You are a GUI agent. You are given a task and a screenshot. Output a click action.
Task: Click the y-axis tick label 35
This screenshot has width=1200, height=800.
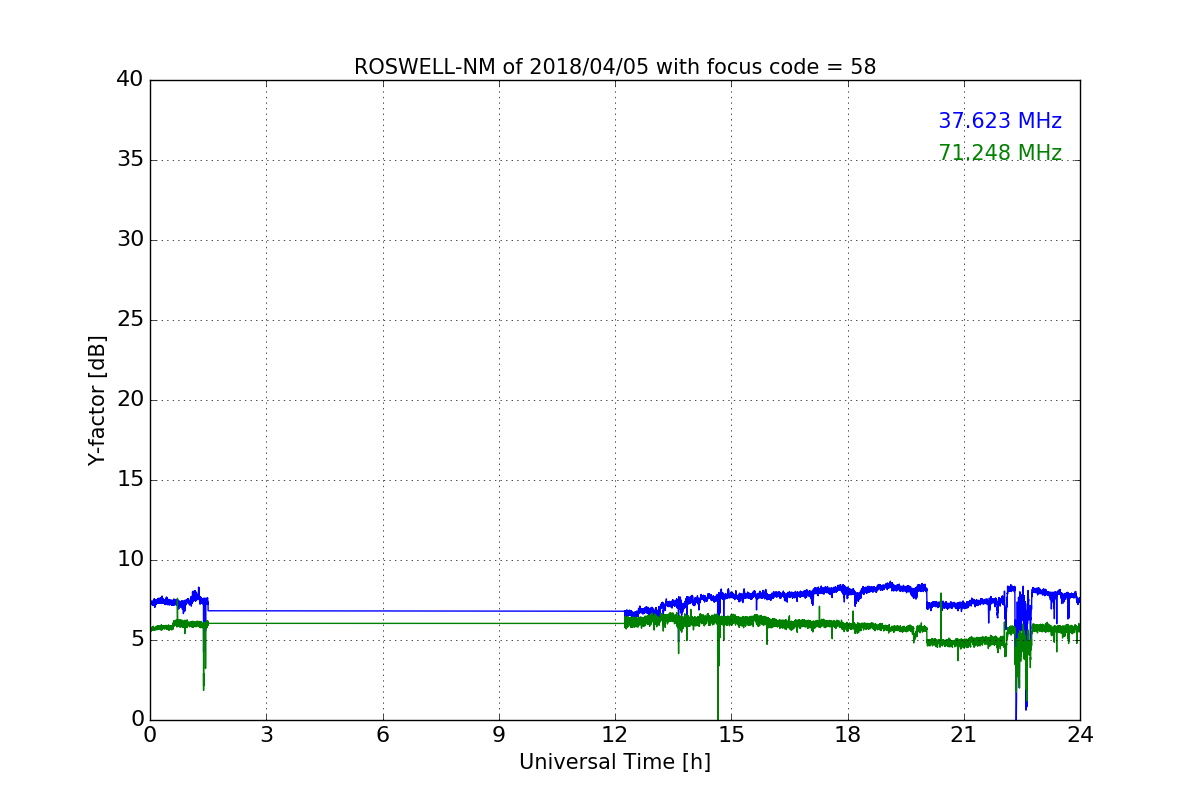130,160
